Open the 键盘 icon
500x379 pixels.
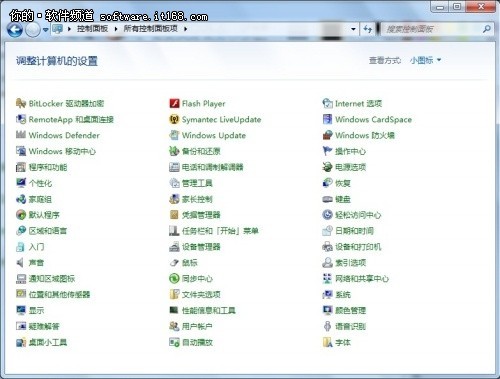click(328, 199)
